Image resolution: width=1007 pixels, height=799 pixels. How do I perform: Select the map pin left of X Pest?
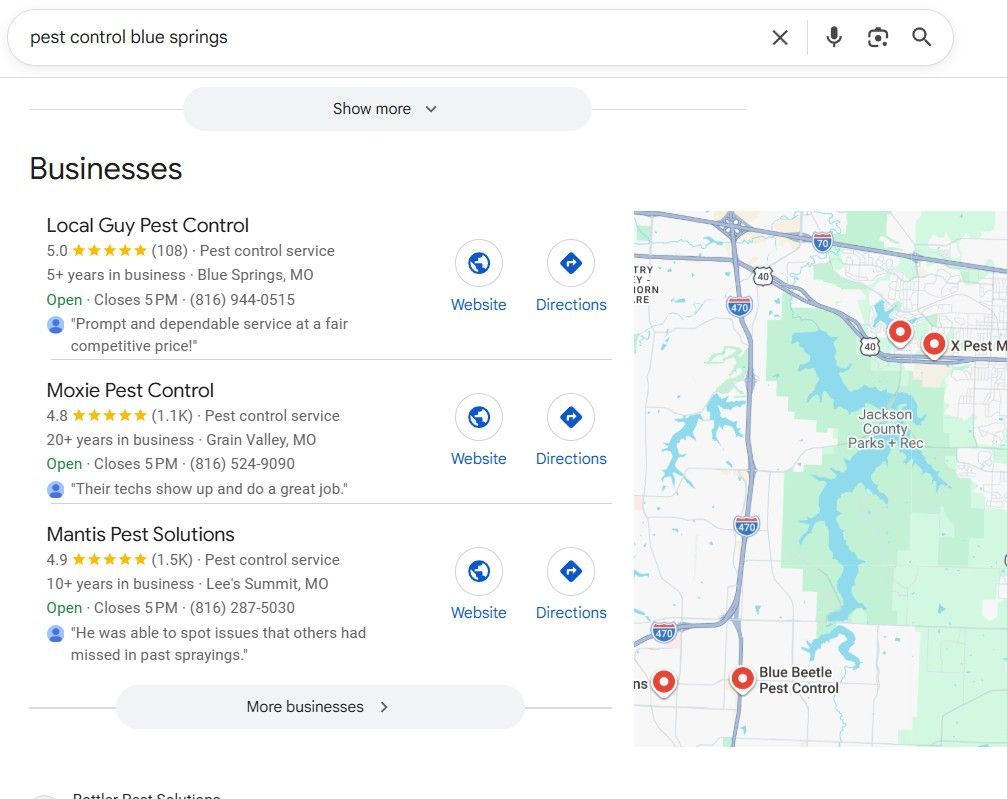point(900,333)
